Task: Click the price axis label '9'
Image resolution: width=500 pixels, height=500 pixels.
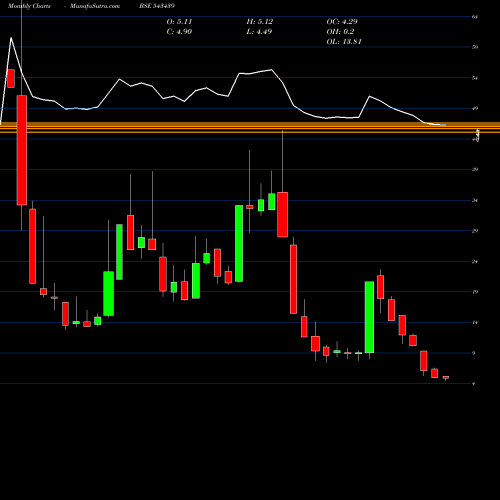Action: point(474,353)
